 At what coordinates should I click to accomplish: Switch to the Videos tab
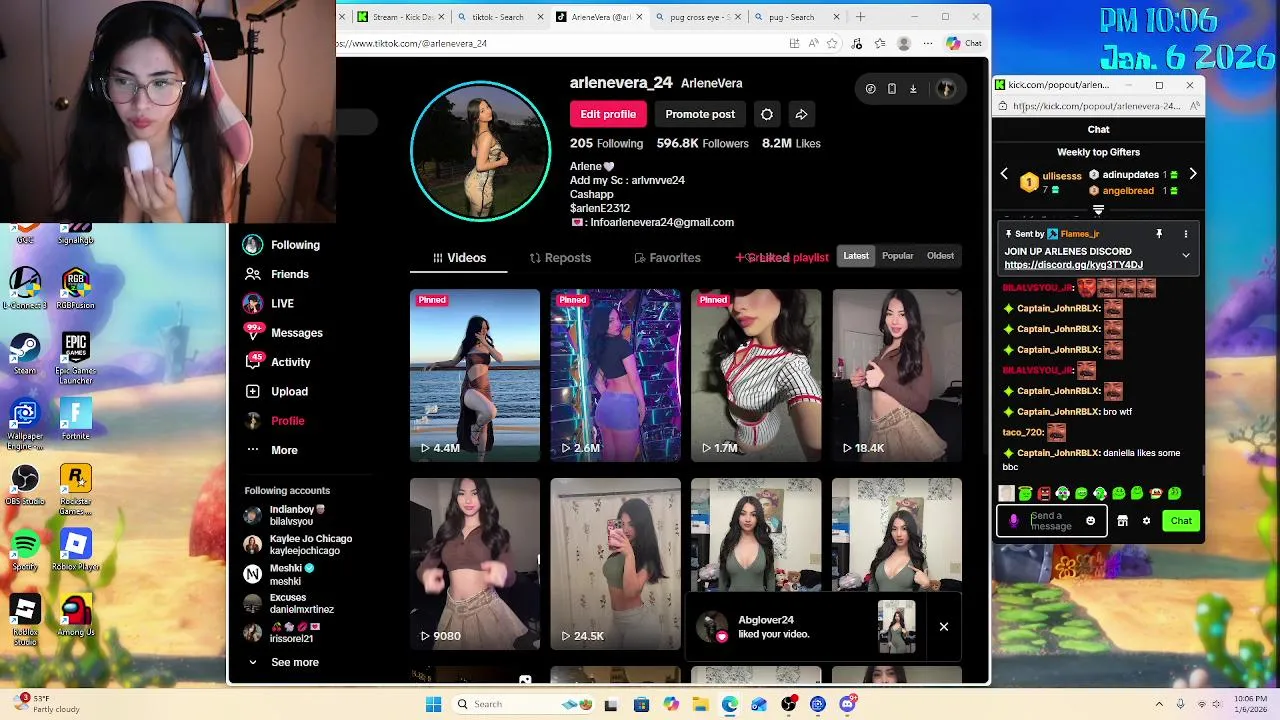point(459,258)
